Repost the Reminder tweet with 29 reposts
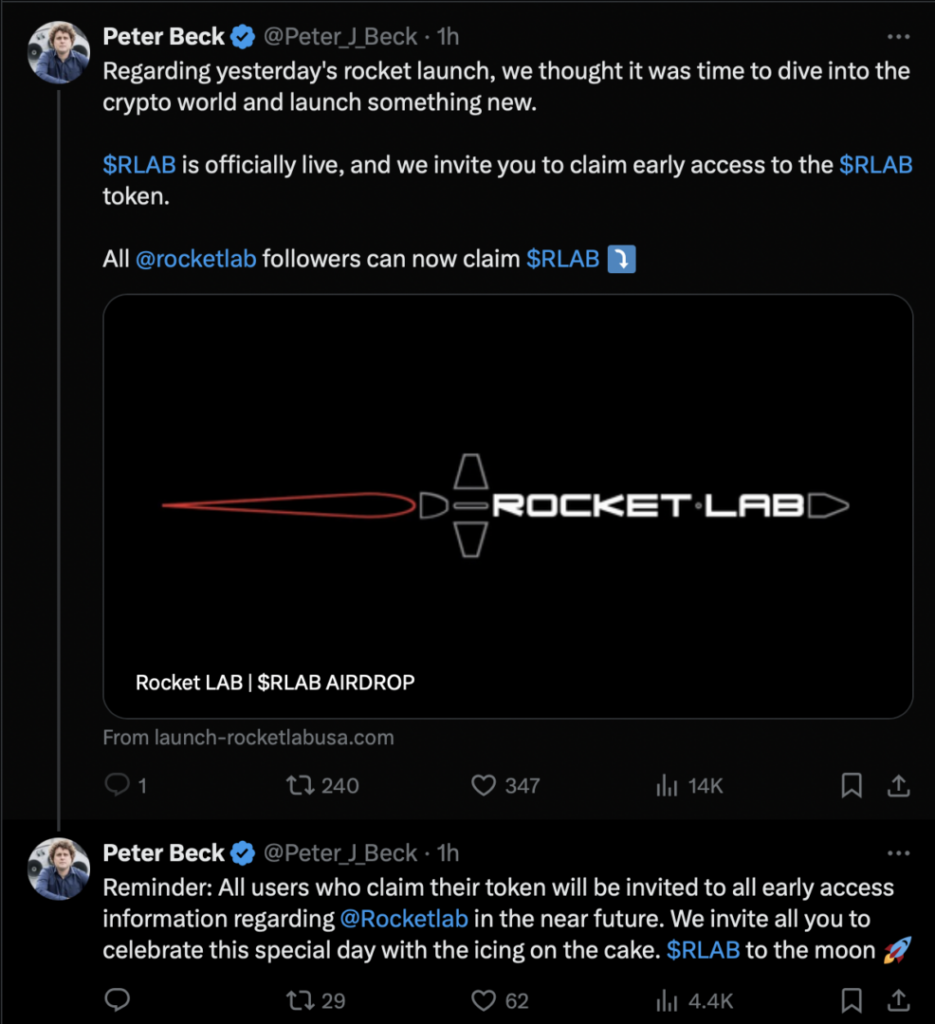The height and width of the screenshot is (1024, 935). click(x=299, y=1000)
